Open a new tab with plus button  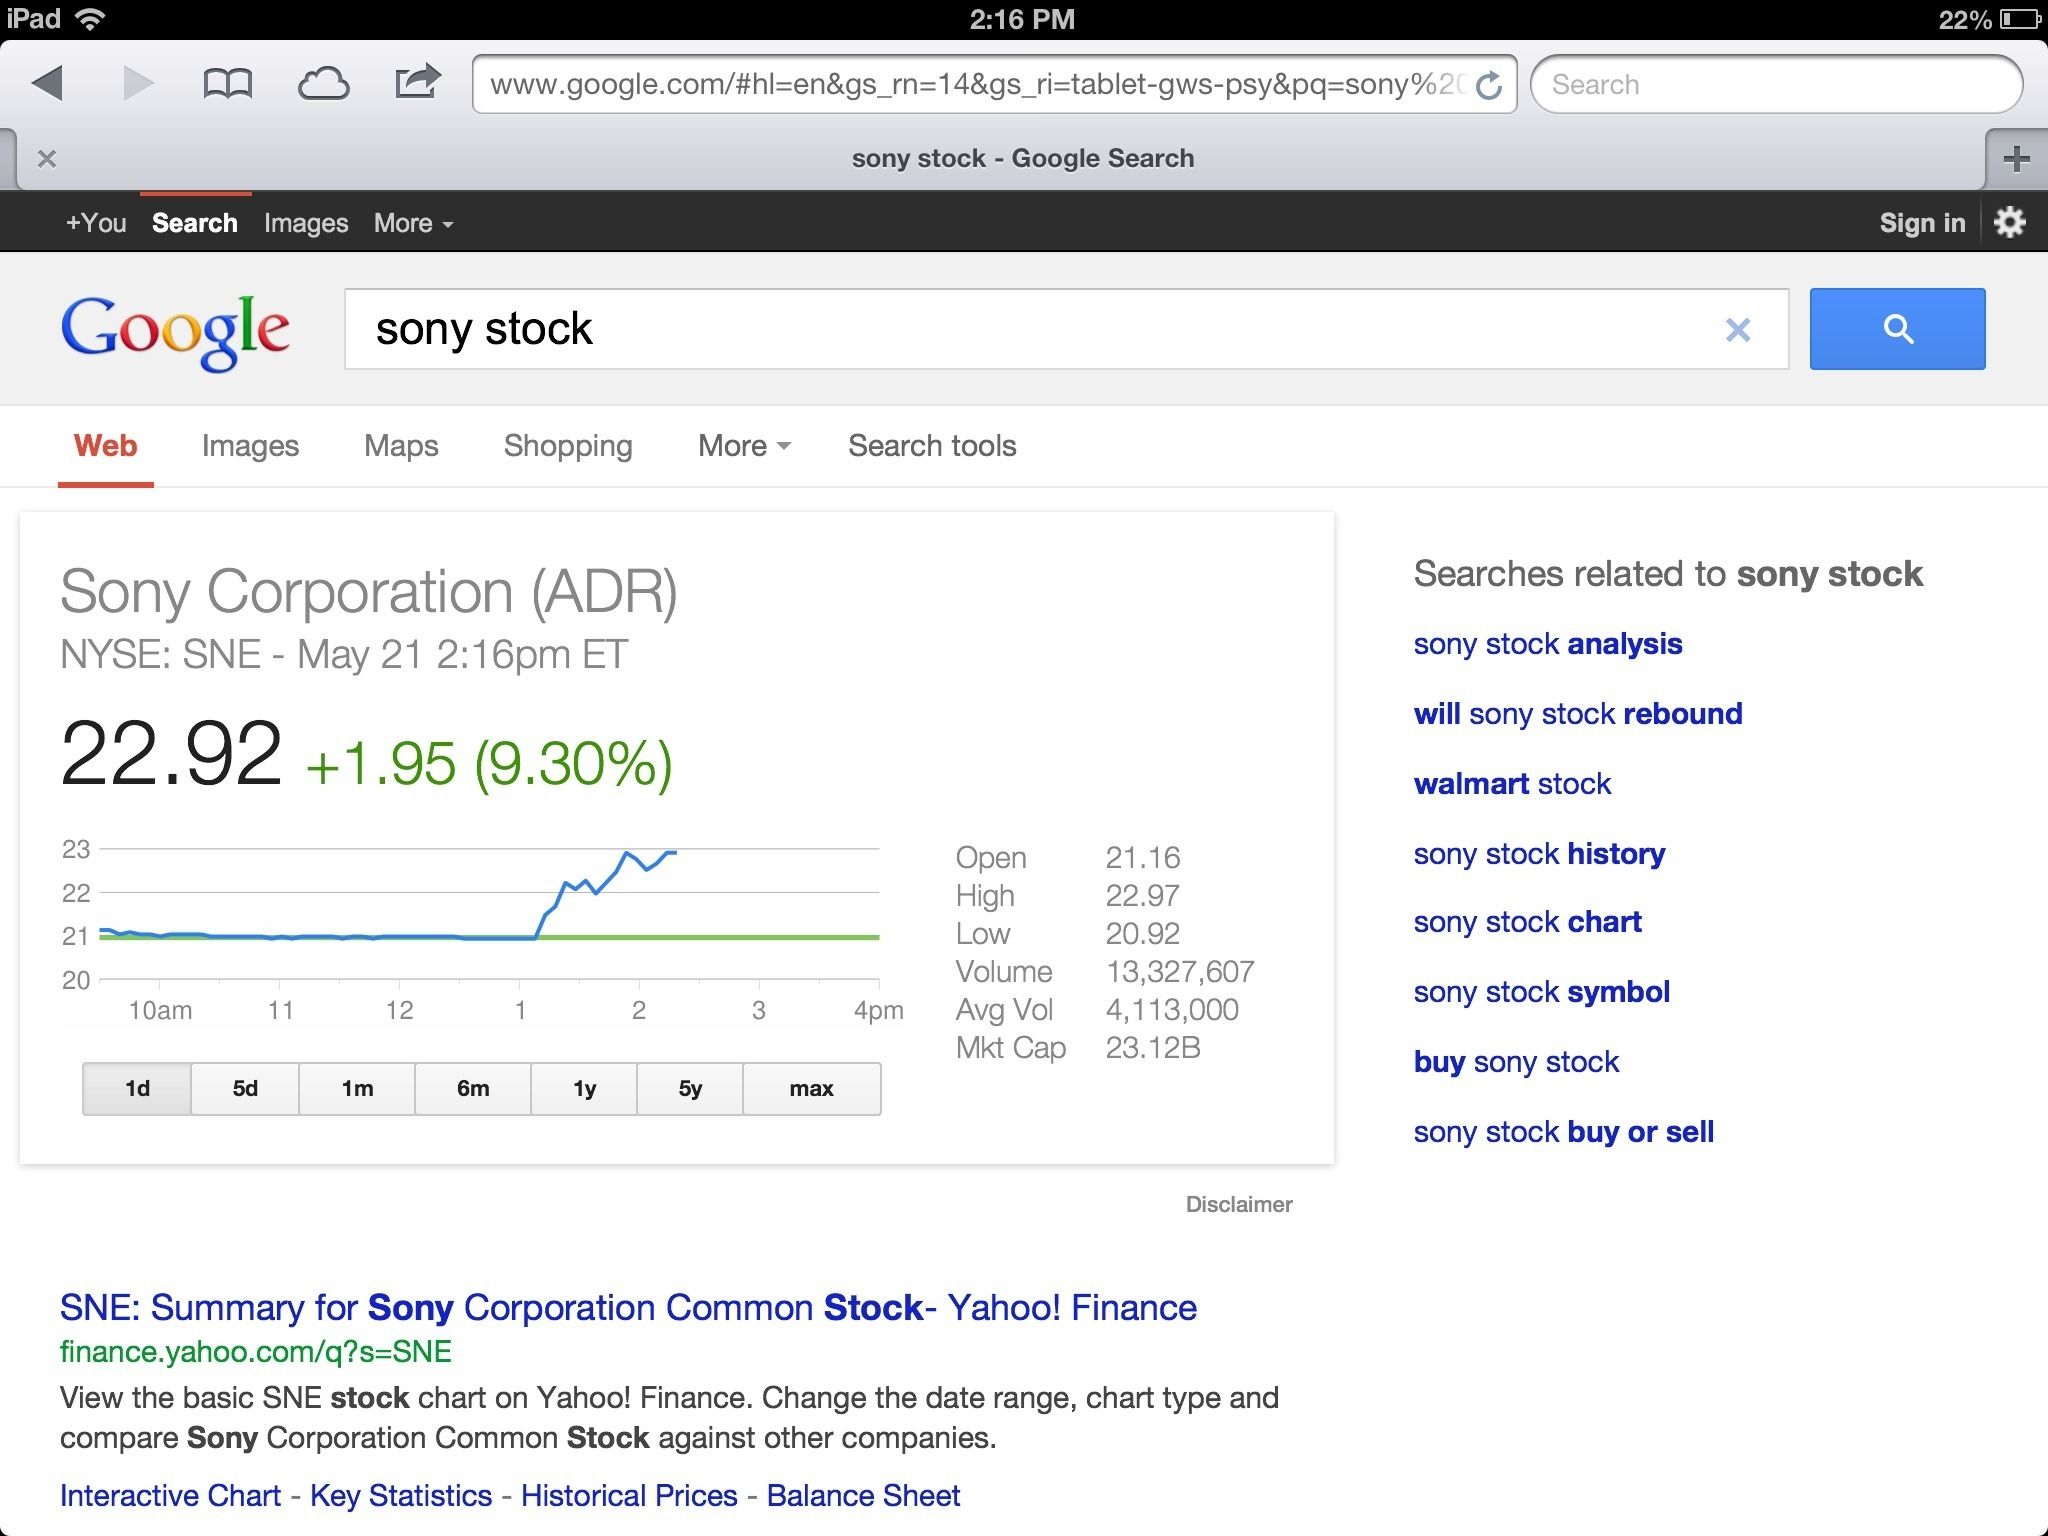pyautogui.click(x=2017, y=159)
